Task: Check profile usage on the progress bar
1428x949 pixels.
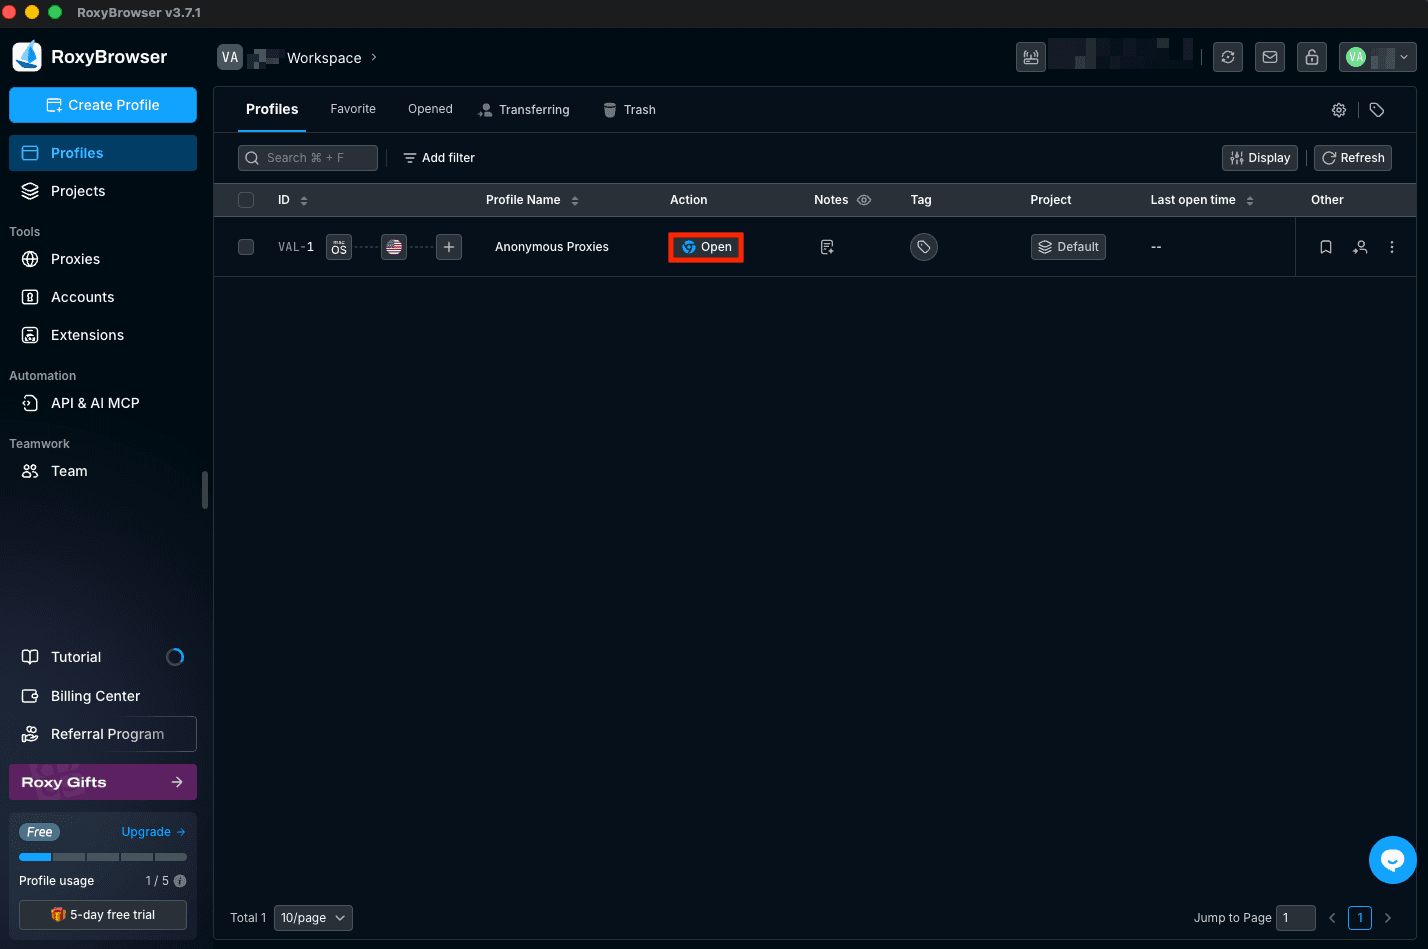Action: click(102, 857)
